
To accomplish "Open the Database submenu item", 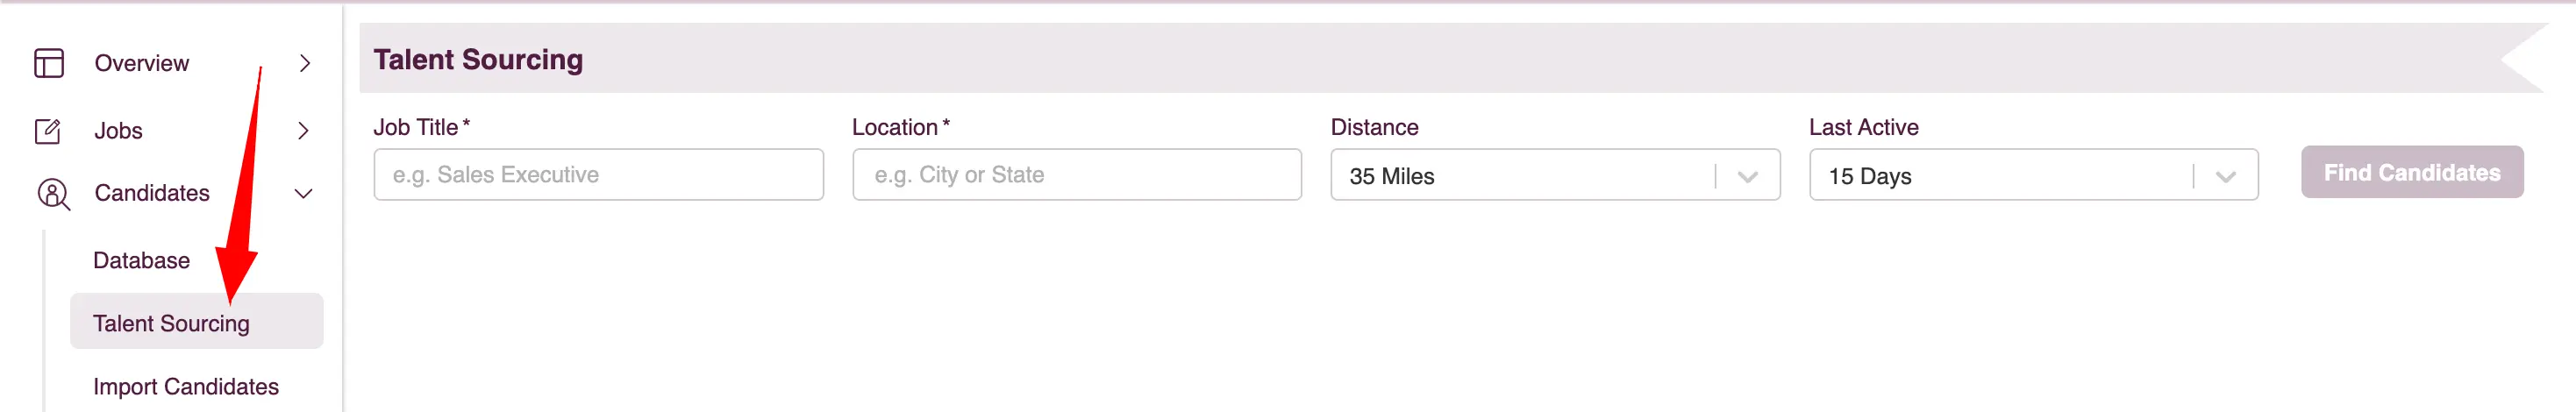I will 141,260.
